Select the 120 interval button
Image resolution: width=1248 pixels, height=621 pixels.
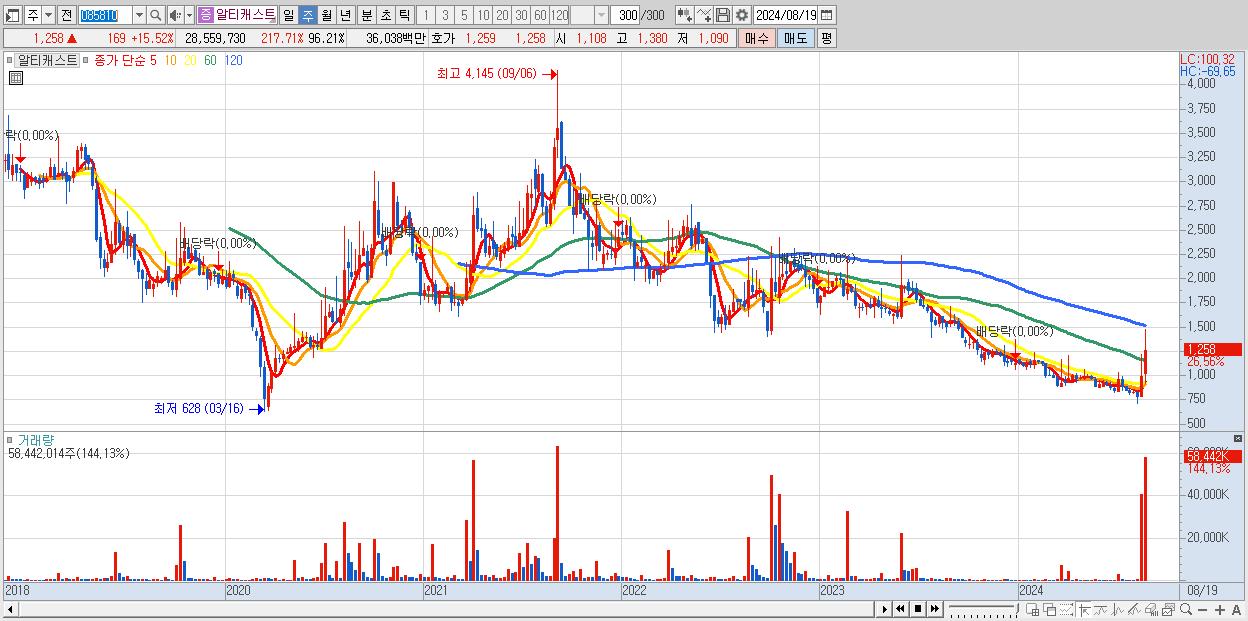[560, 15]
